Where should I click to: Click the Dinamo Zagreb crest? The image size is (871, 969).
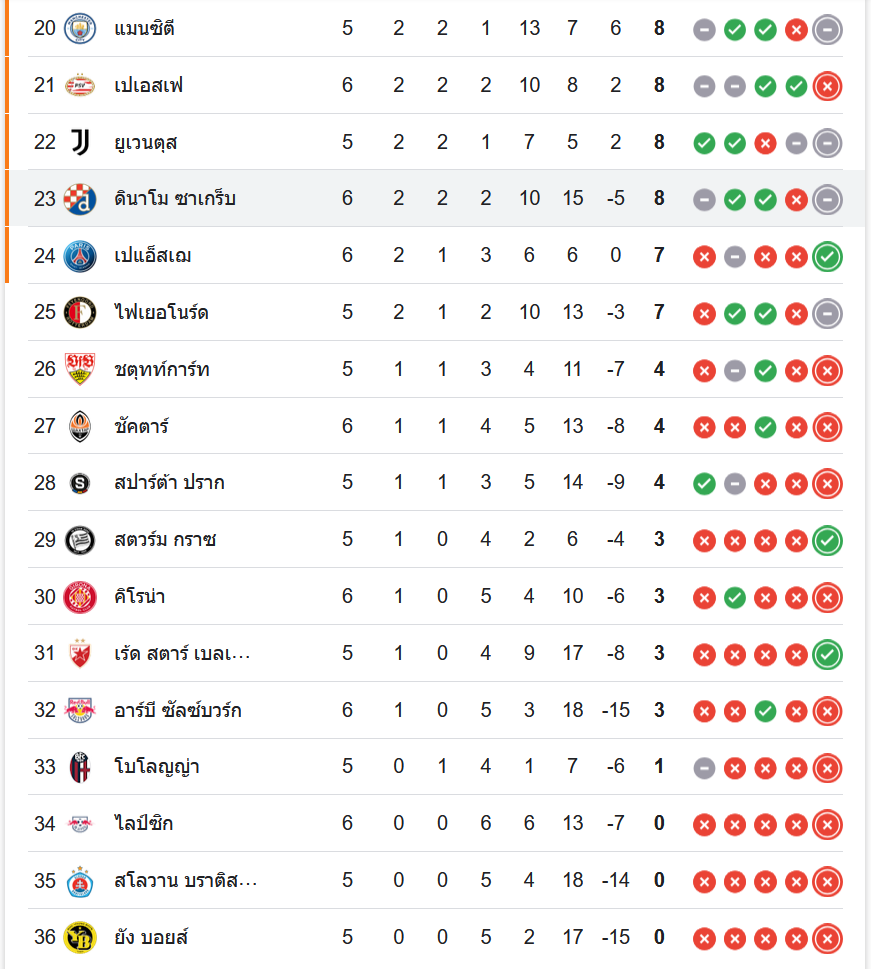pos(79,199)
